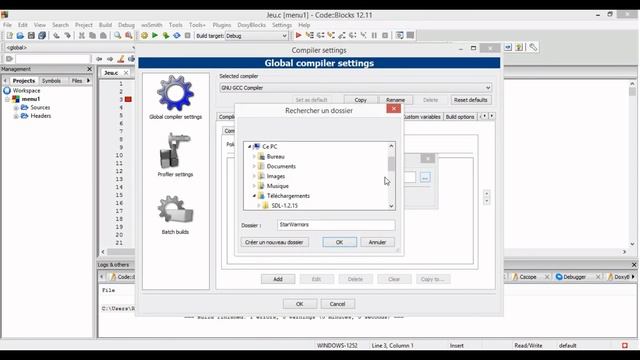Click the red Debug/Continue arrow icon
Image resolution: width=640 pixels, height=360 pixels.
point(298,36)
